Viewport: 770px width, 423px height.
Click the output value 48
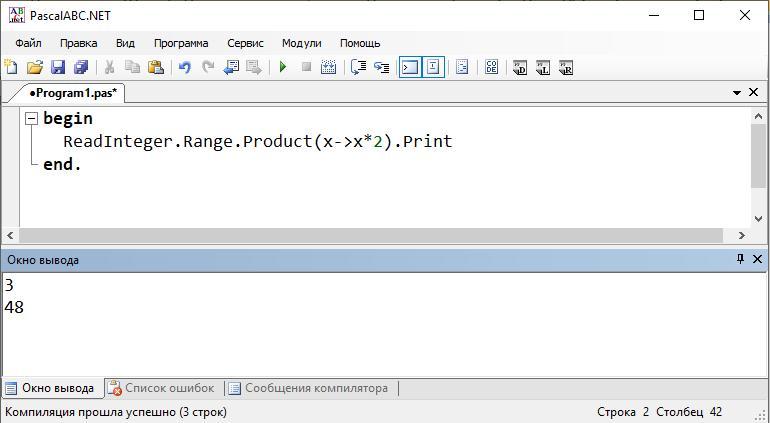[14, 308]
